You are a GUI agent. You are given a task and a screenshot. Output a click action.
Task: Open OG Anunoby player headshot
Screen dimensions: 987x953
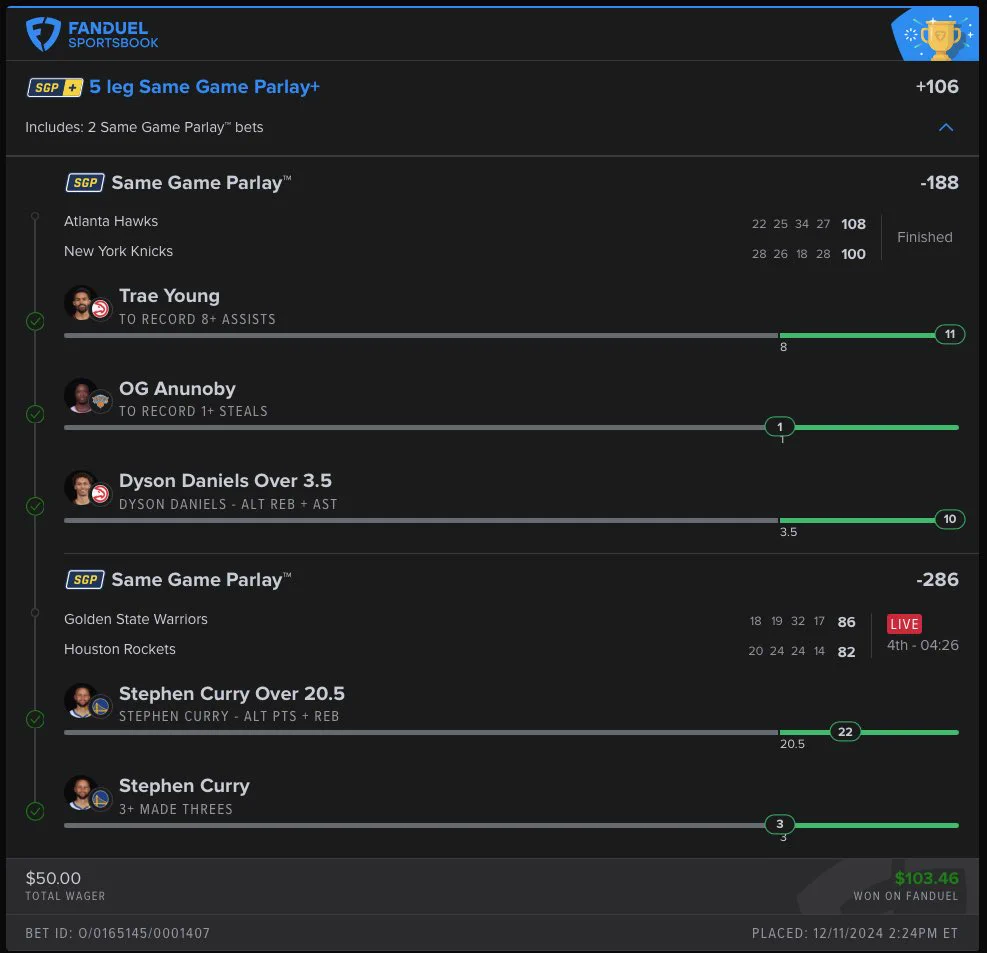click(81, 395)
